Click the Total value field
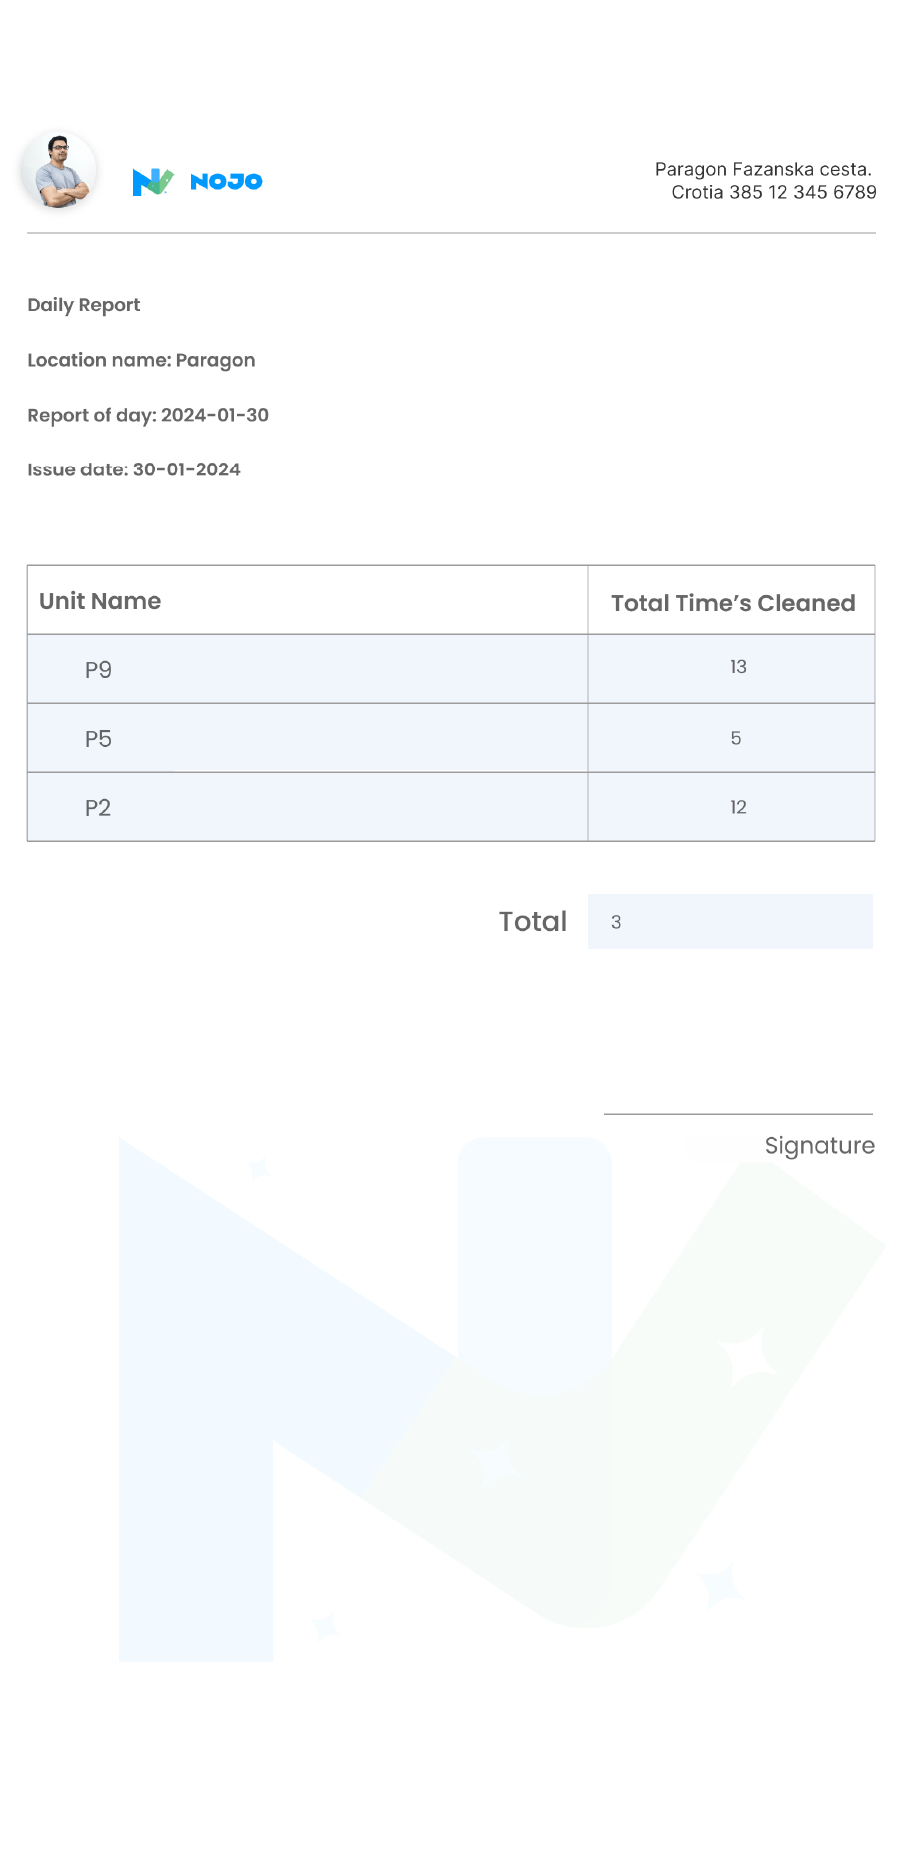Viewport: 903px width, 1871px height. pos(730,922)
